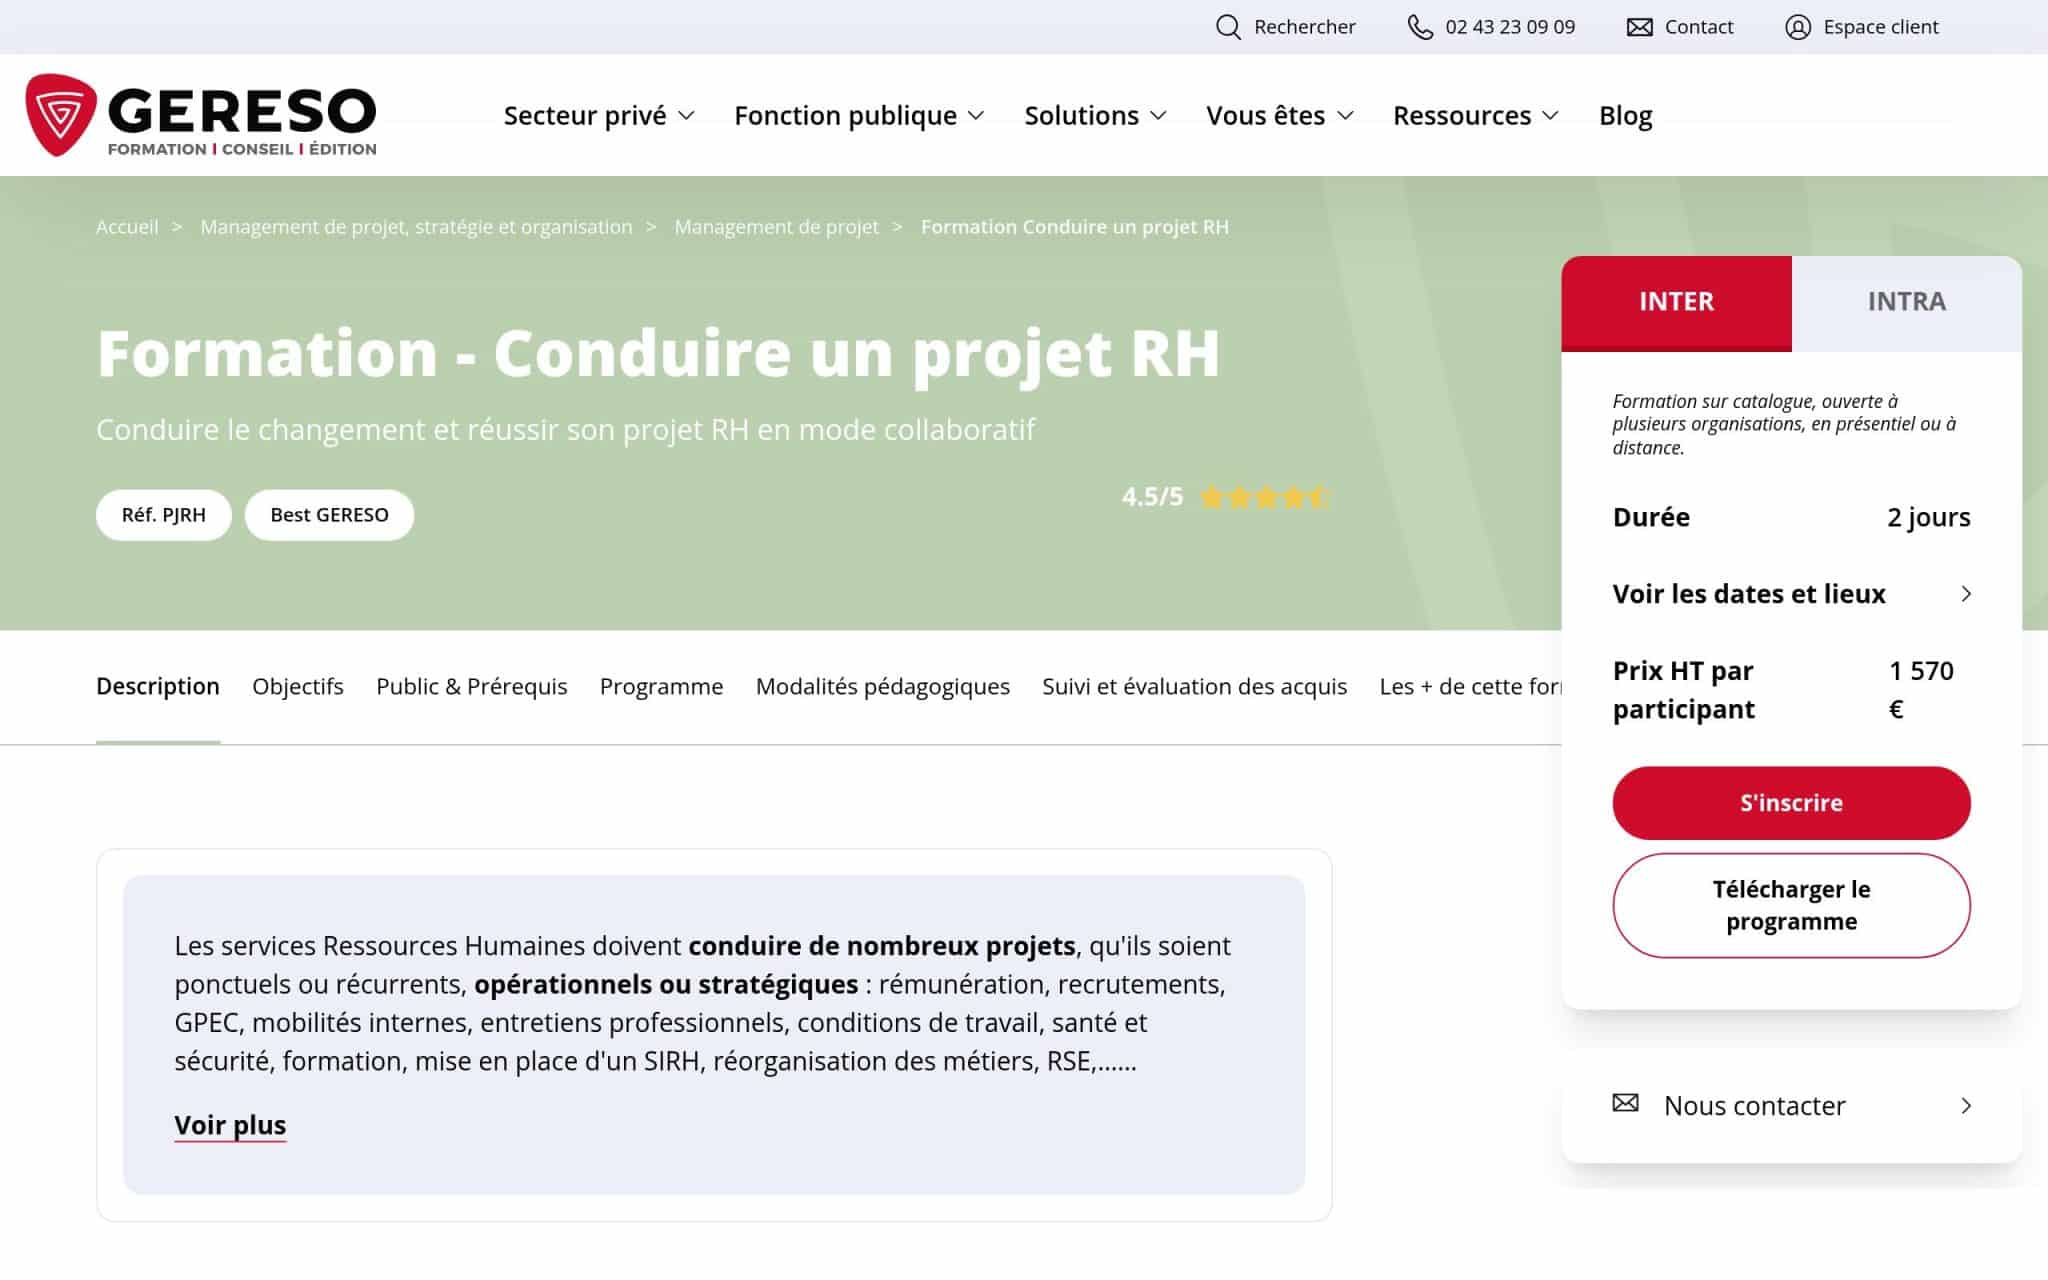Click the 4.5/5 rating text
This screenshot has height=1280, width=2048.
coord(1152,497)
